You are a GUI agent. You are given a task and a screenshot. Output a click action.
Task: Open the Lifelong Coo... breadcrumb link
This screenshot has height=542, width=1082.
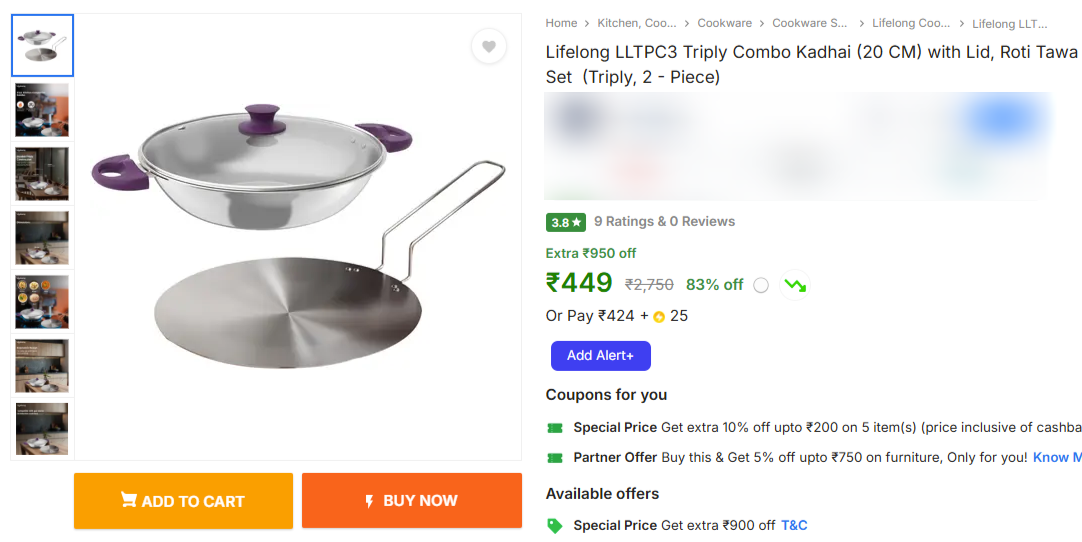[911, 23]
